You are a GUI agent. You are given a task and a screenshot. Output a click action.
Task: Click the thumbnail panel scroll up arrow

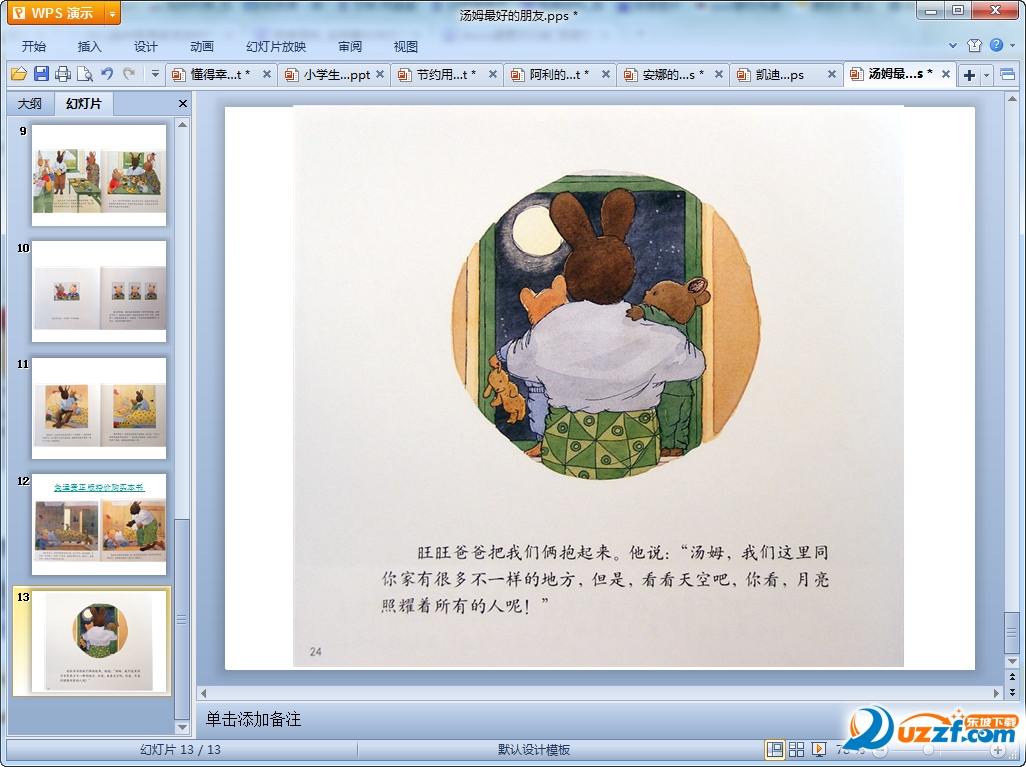pyautogui.click(x=183, y=124)
